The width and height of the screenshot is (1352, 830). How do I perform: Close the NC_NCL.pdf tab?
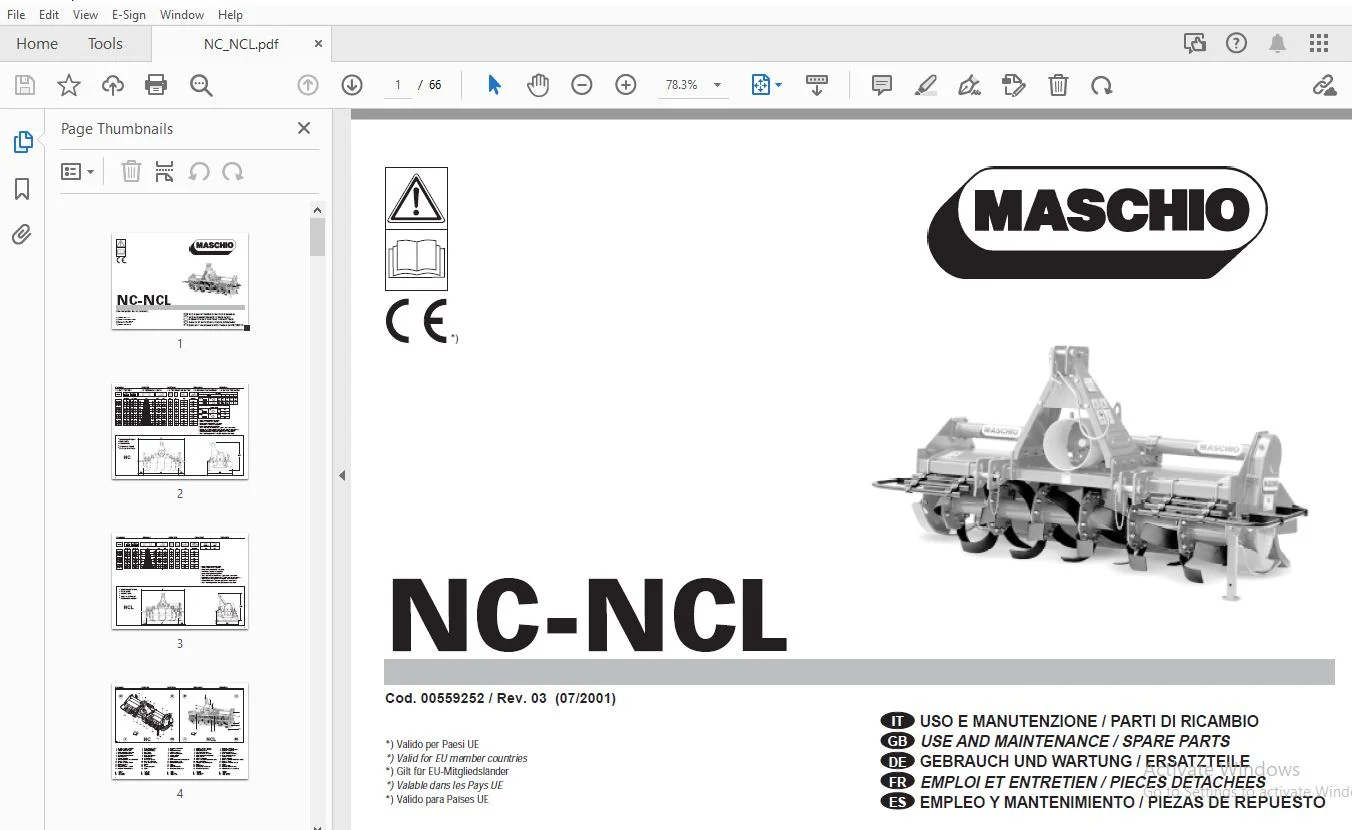318,44
